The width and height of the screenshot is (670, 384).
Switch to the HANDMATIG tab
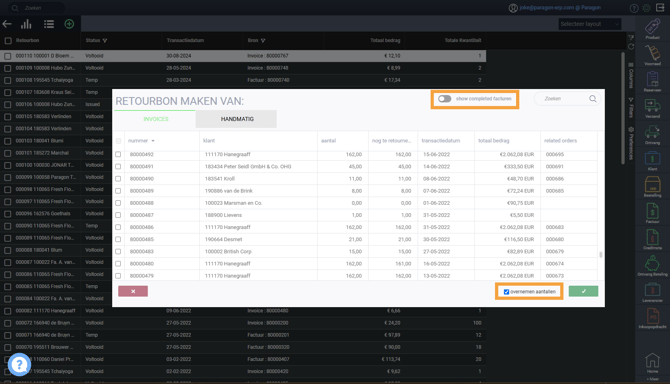point(237,119)
